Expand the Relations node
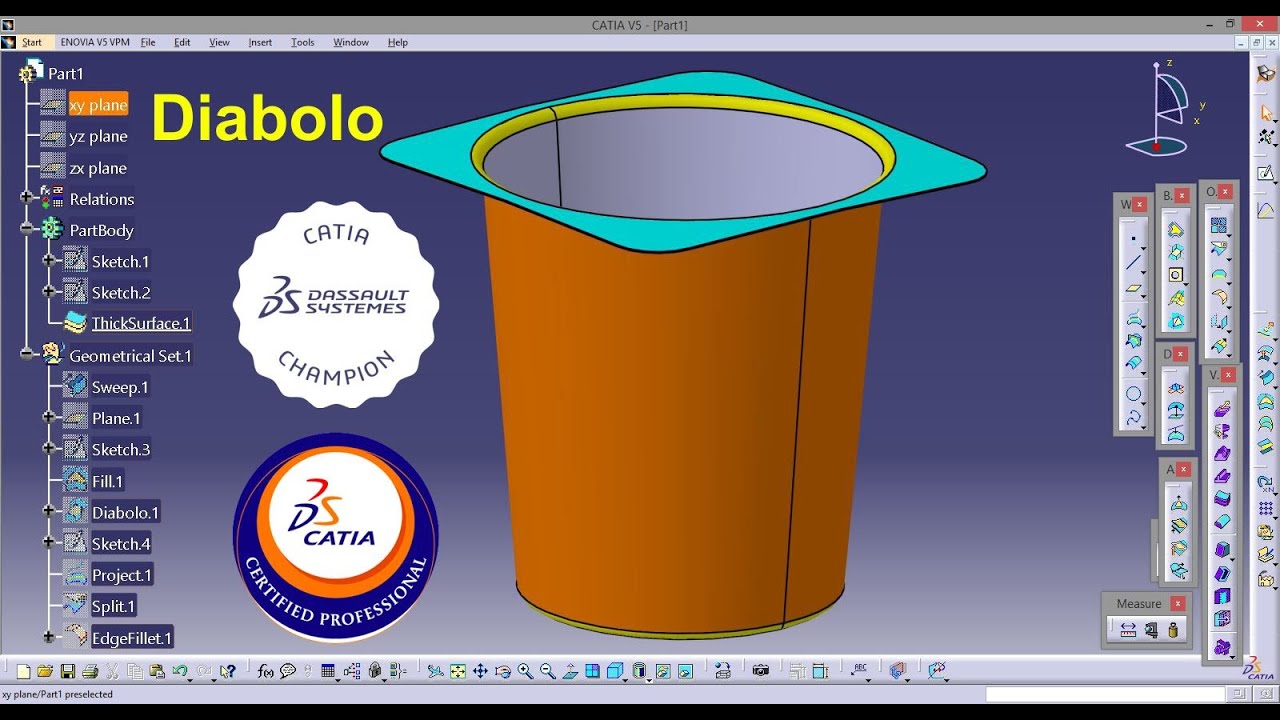1280x720 pixels. pyautogui.click(x=26, y=198)
